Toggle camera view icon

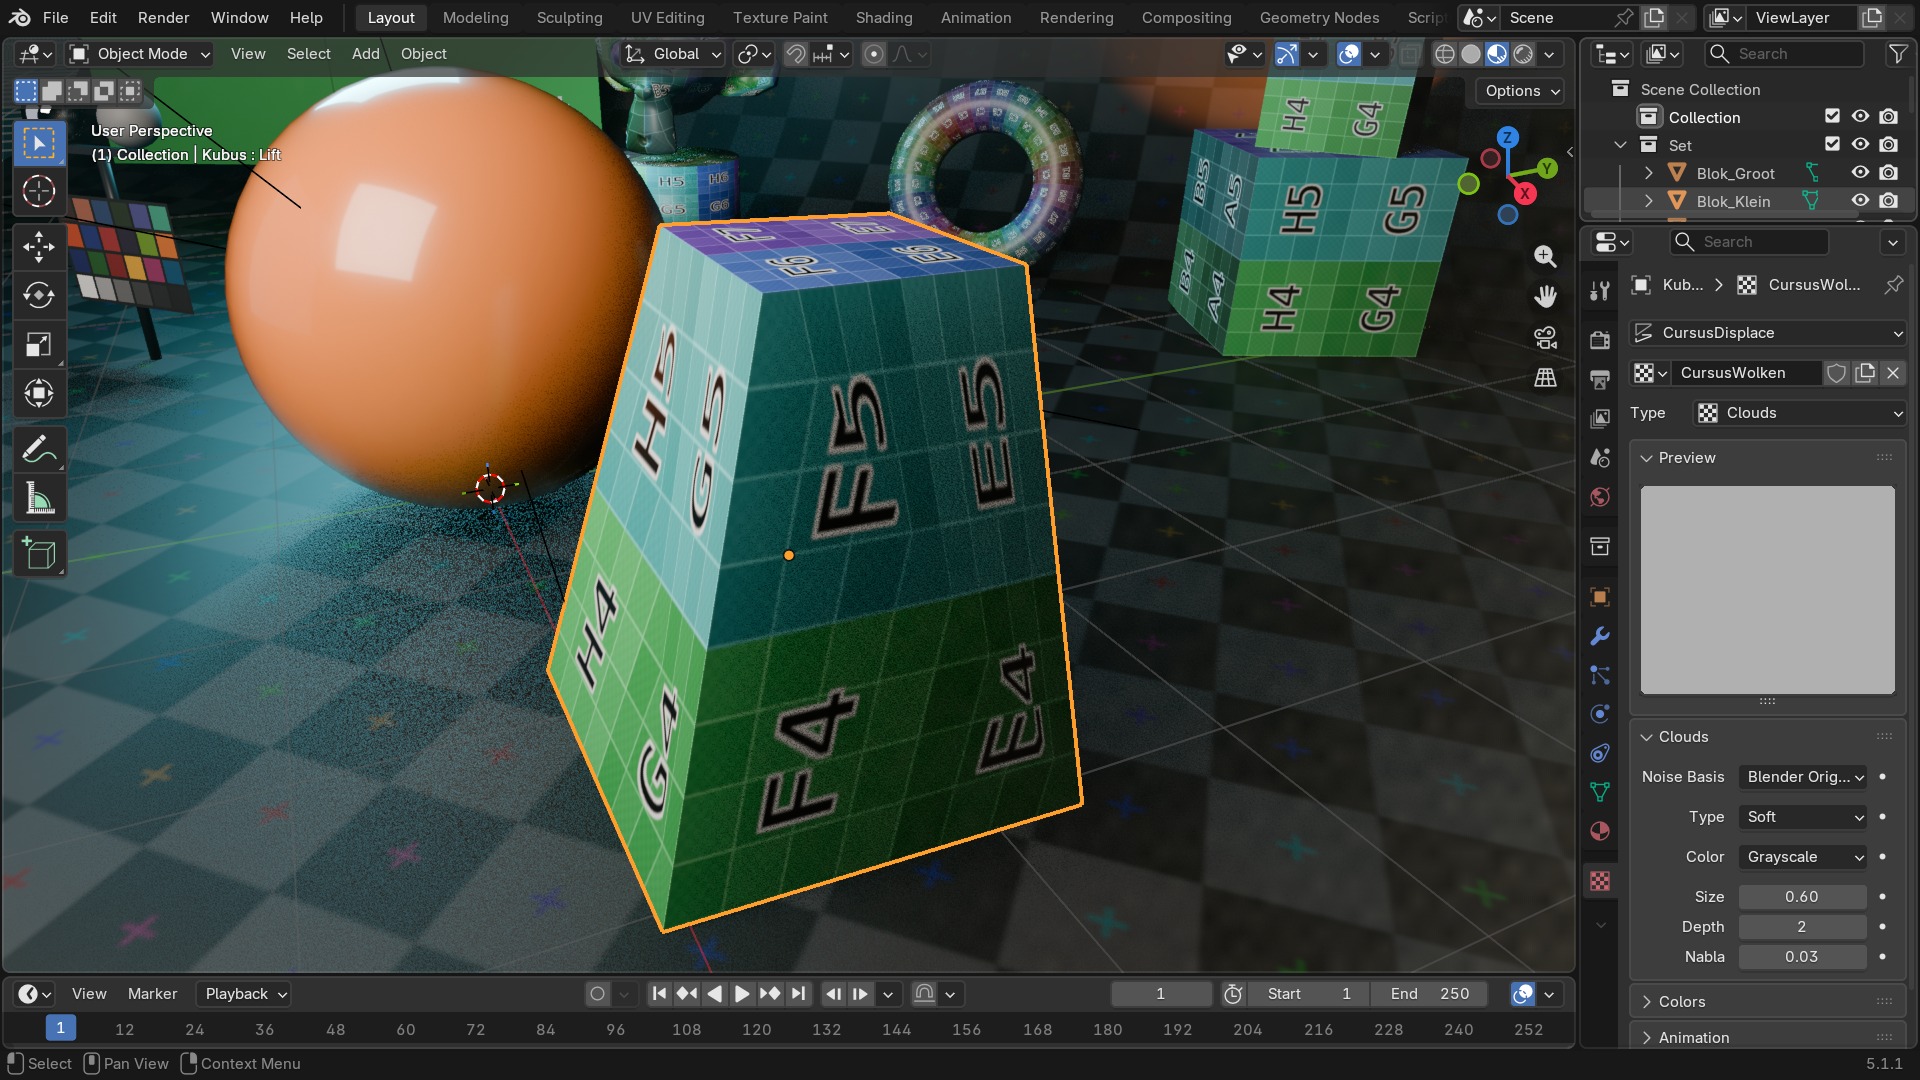1545,338
